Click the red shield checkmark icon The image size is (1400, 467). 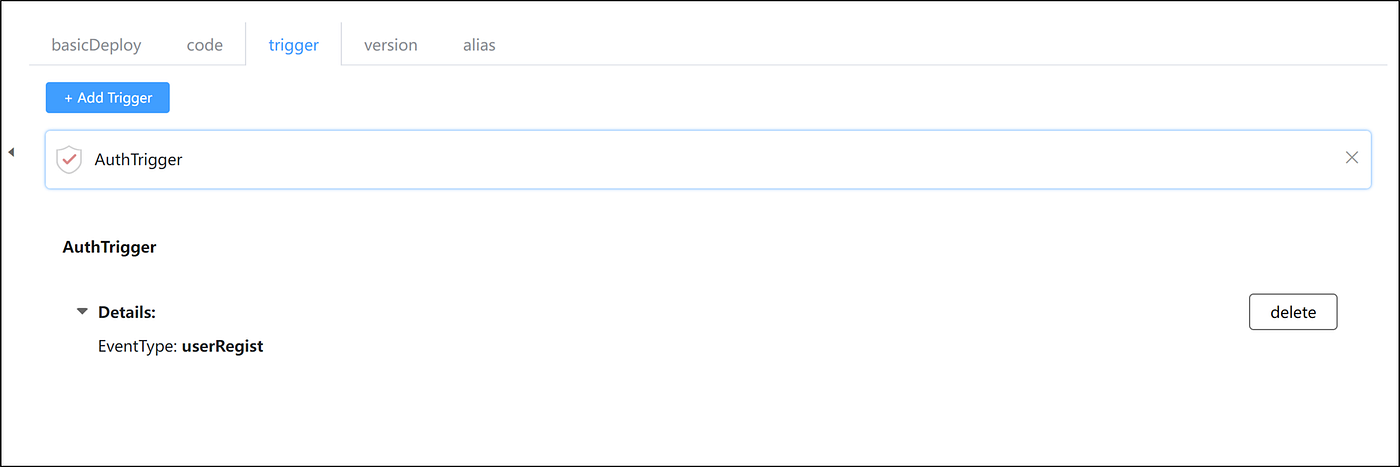pos(68,159)
